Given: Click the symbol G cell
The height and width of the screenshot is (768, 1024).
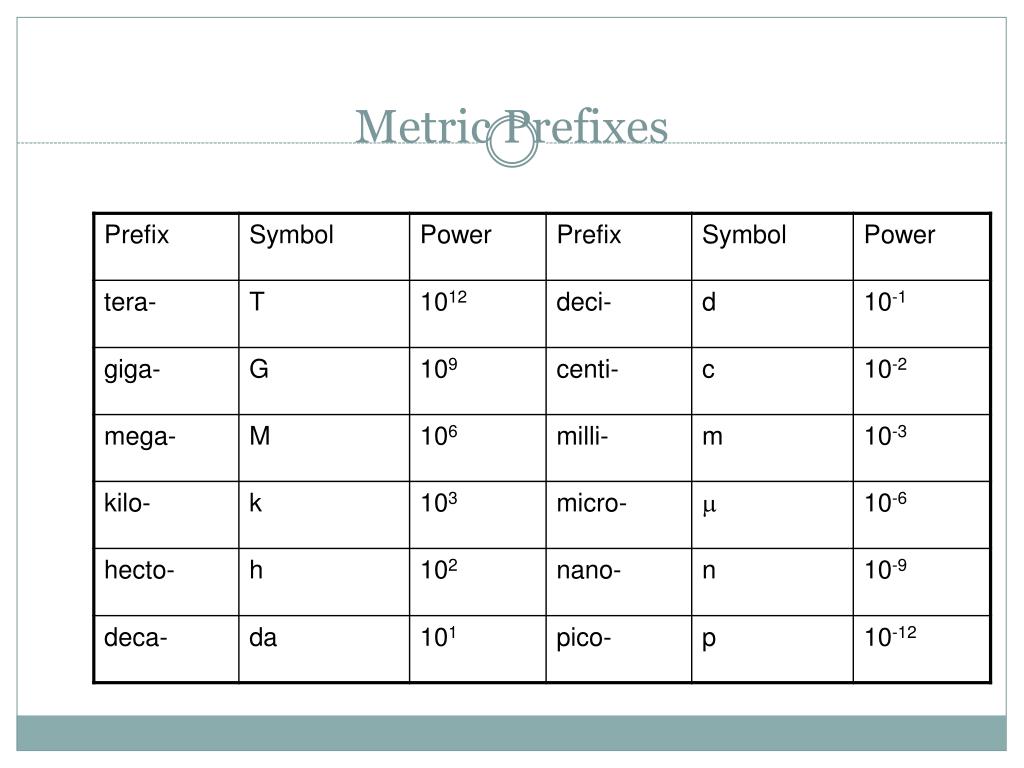Looking at the screenshot, I should (324, 381).
